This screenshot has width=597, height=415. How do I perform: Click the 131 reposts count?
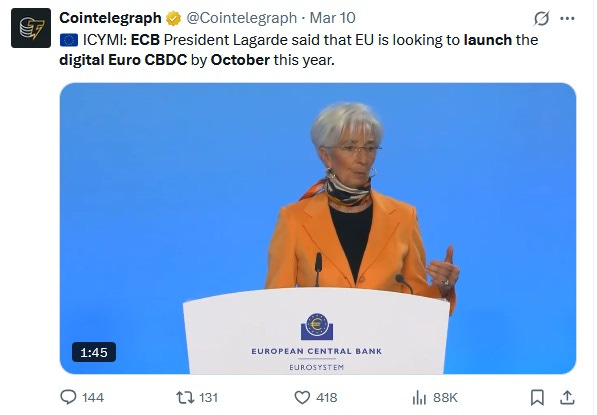tap(208, 397)
